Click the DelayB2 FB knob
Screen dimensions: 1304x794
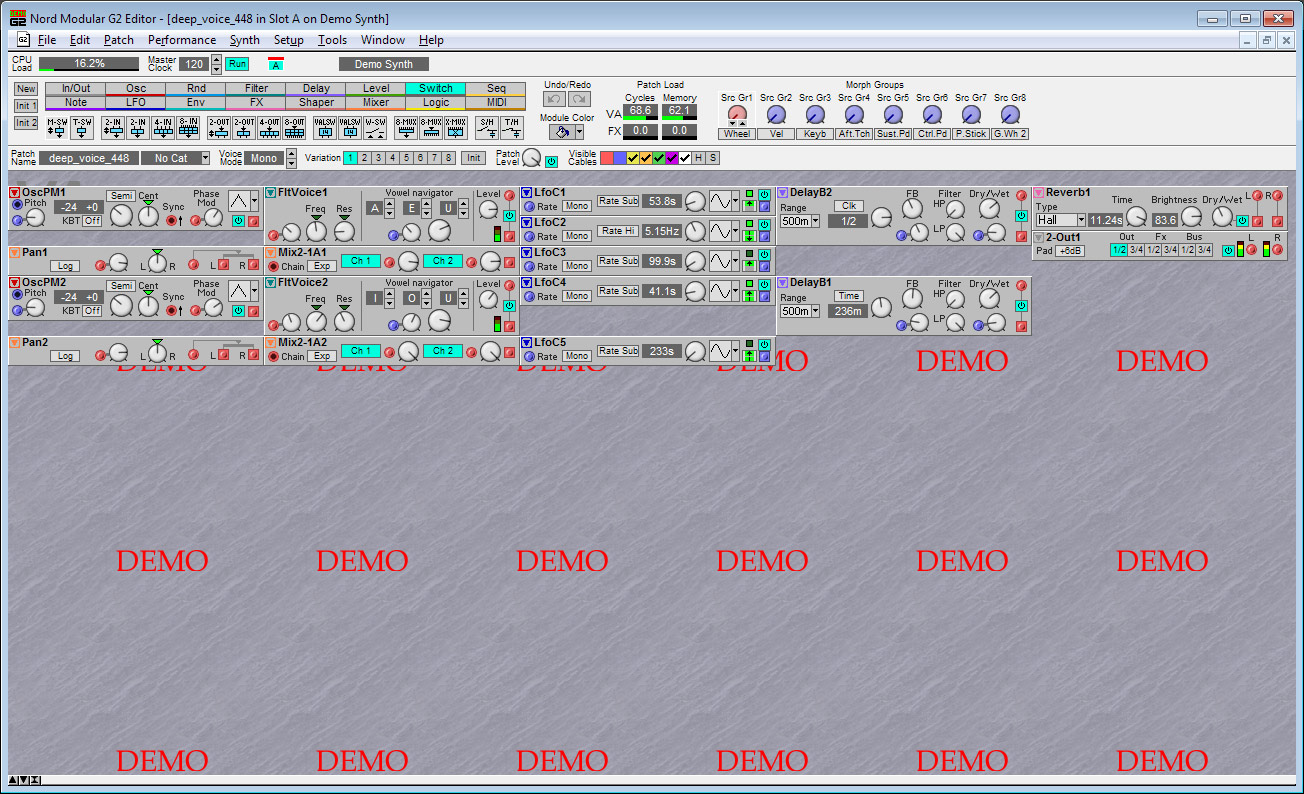(912, 209)
